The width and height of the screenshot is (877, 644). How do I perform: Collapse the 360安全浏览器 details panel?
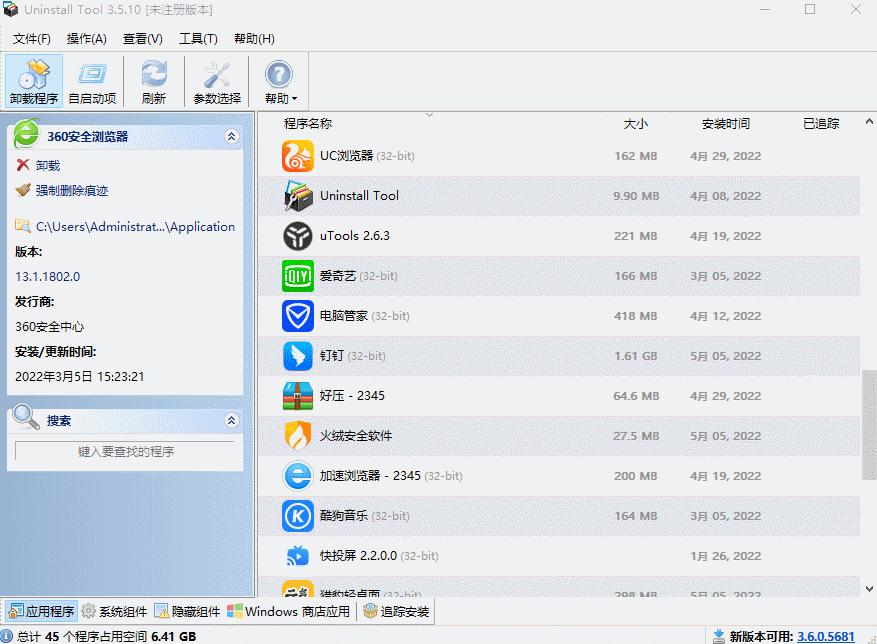click(x=232, y=137)
